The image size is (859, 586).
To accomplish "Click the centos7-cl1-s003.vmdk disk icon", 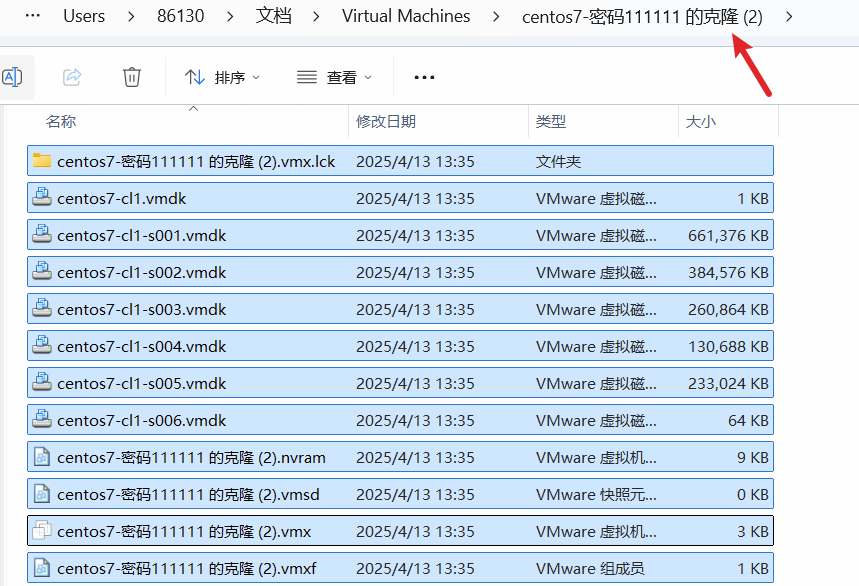I will coord(42,308).
